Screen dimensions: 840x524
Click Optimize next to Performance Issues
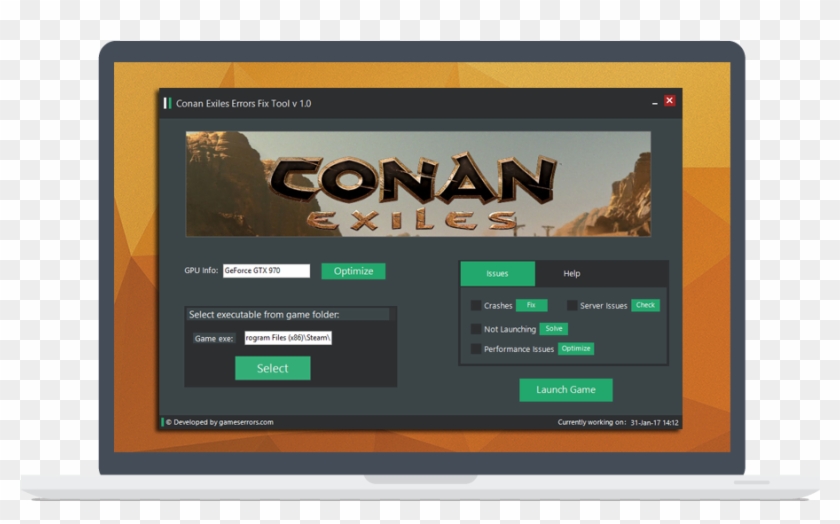576,349
